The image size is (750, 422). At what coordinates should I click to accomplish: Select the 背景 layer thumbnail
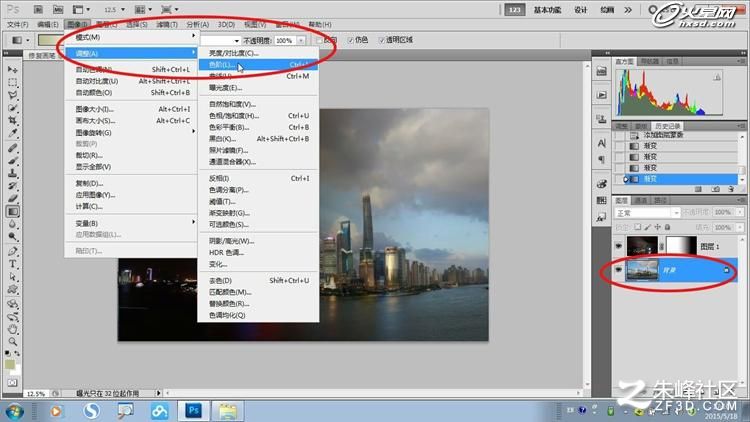pos(642,270)
